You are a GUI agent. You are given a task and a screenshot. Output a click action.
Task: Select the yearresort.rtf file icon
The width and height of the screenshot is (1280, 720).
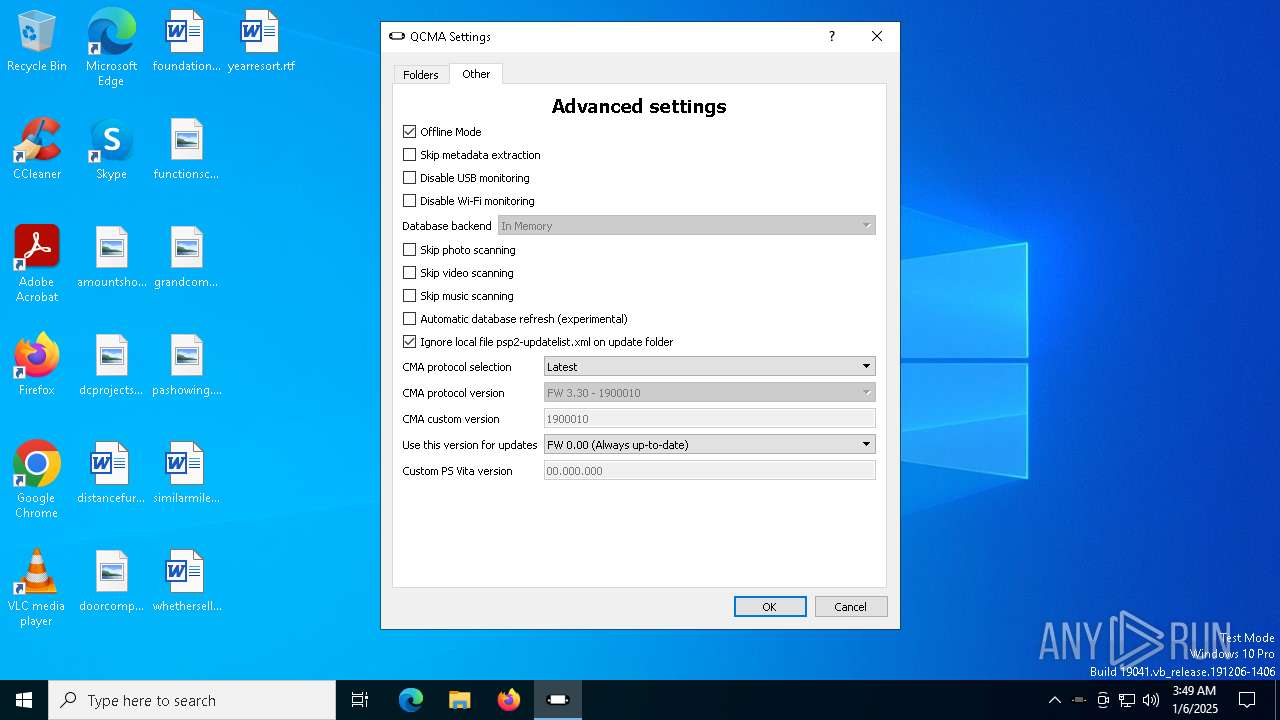coord(261,41)
